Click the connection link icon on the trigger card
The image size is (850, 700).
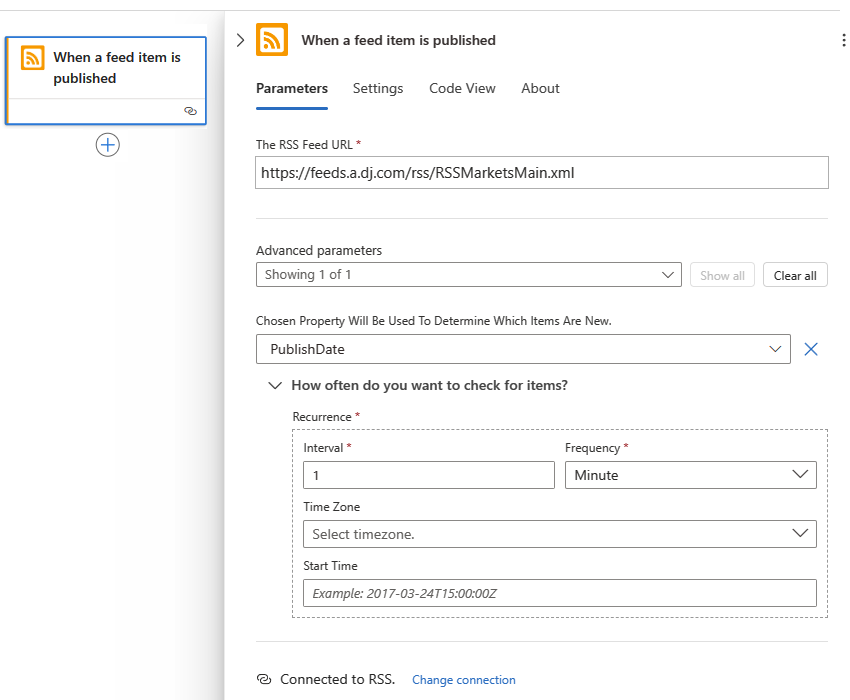pyautogui.click(x=190, y=111)
